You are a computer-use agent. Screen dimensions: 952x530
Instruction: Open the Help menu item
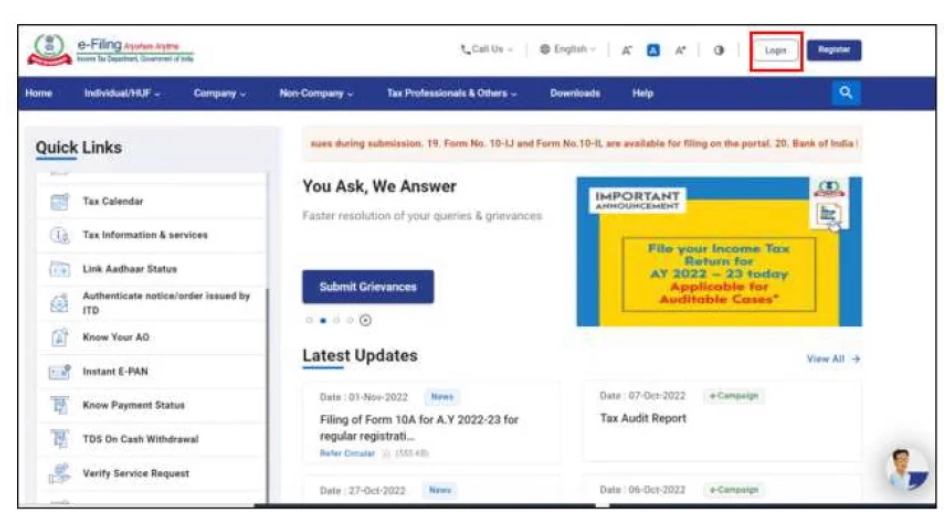(642, 93)
